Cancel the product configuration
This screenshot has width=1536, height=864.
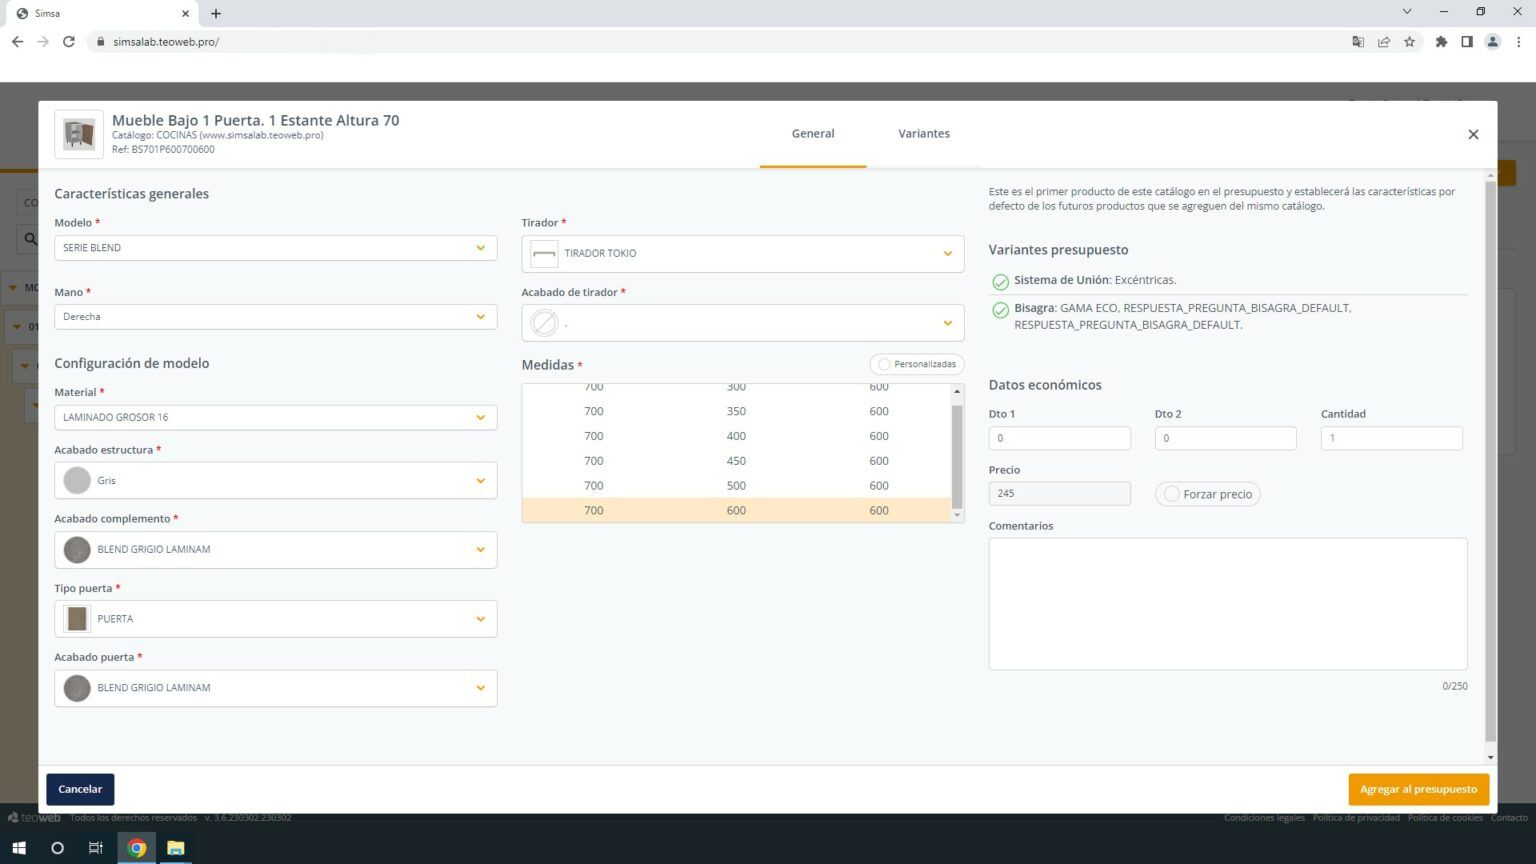point(79,788)
